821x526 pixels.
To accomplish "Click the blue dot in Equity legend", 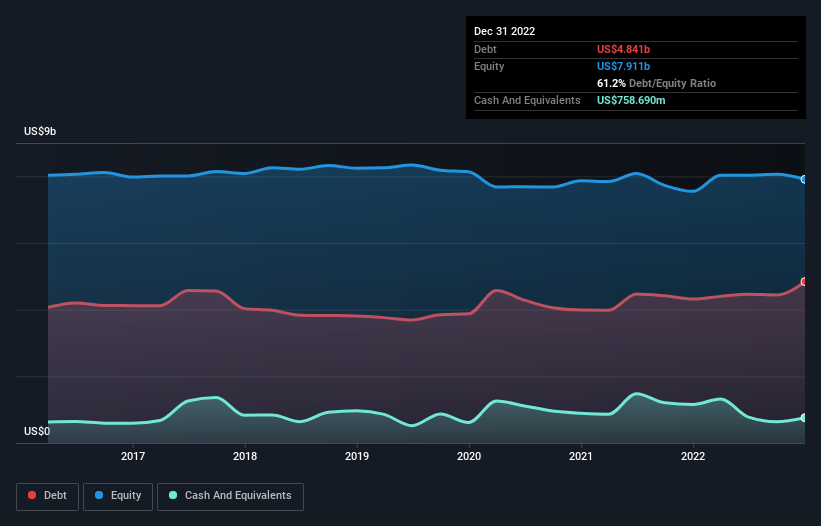I will click(99, 495).
